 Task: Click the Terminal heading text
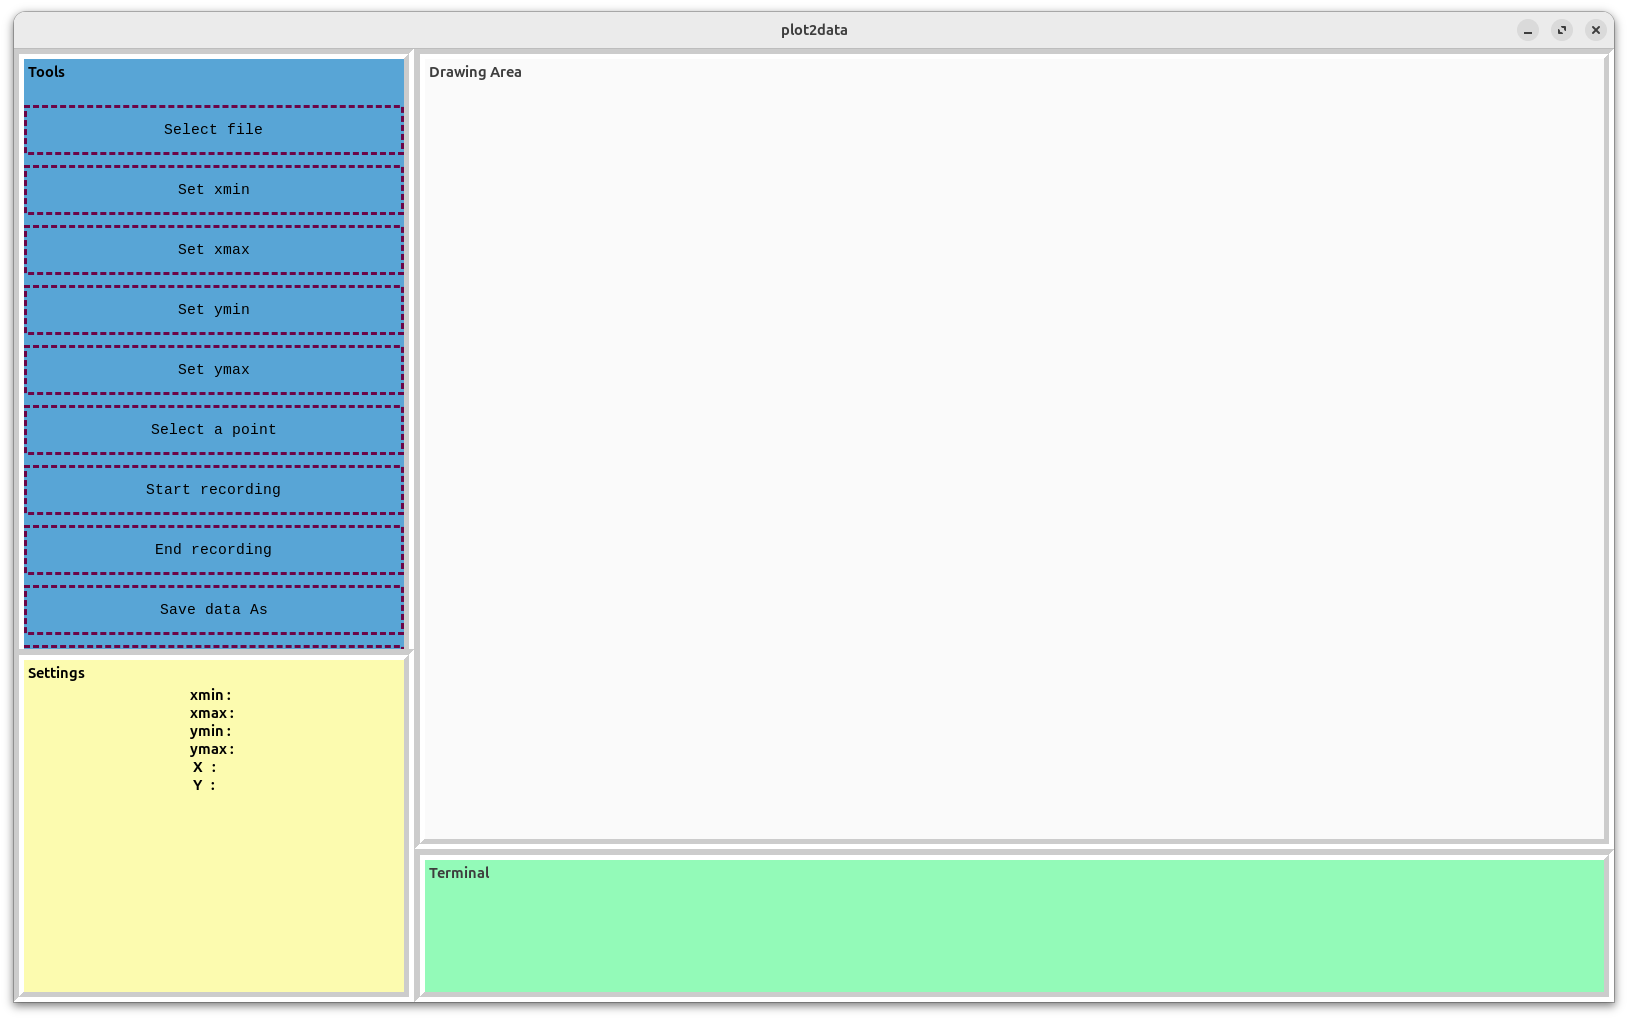(459, 873)
